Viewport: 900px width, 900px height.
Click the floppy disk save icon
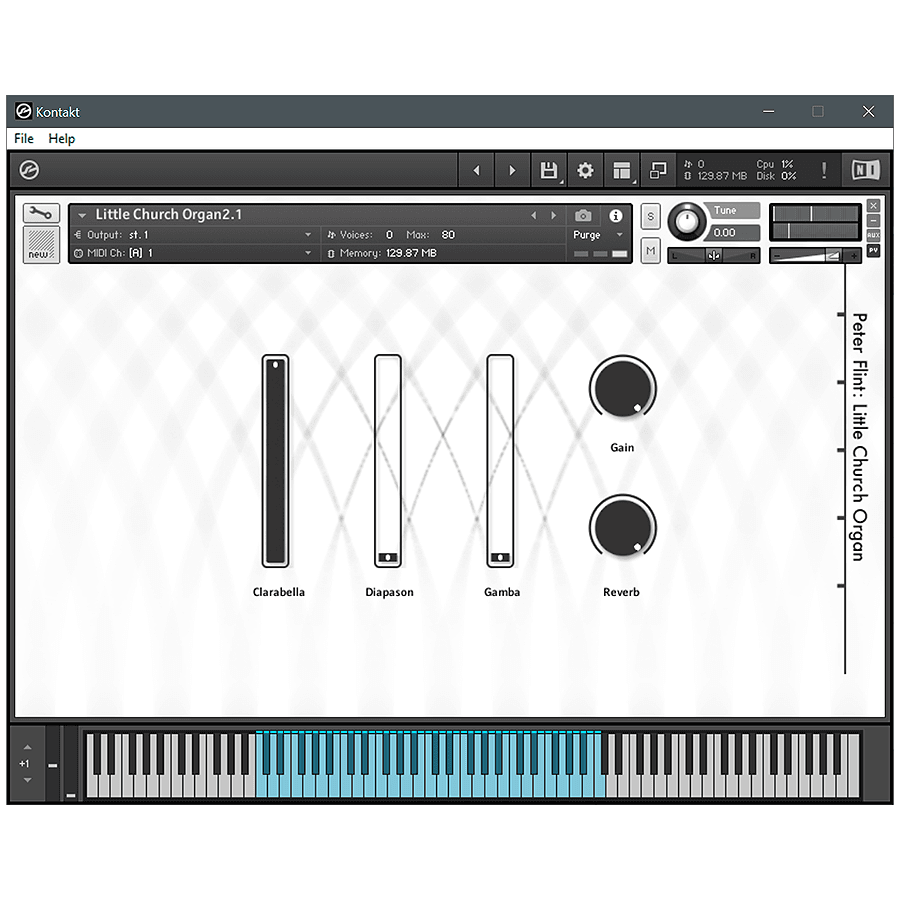click(x=549, y=170)
